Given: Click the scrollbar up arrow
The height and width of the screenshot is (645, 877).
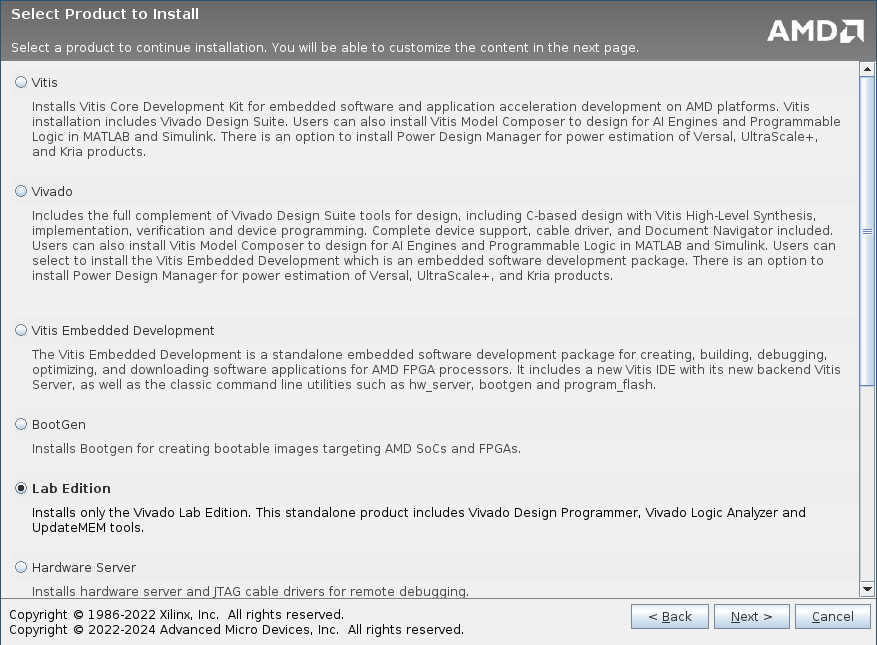Looking at the screenshot, I should click(x=867, y=69).
